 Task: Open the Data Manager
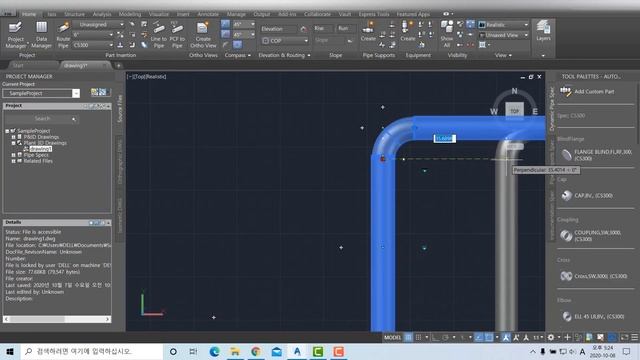(41, 35)
